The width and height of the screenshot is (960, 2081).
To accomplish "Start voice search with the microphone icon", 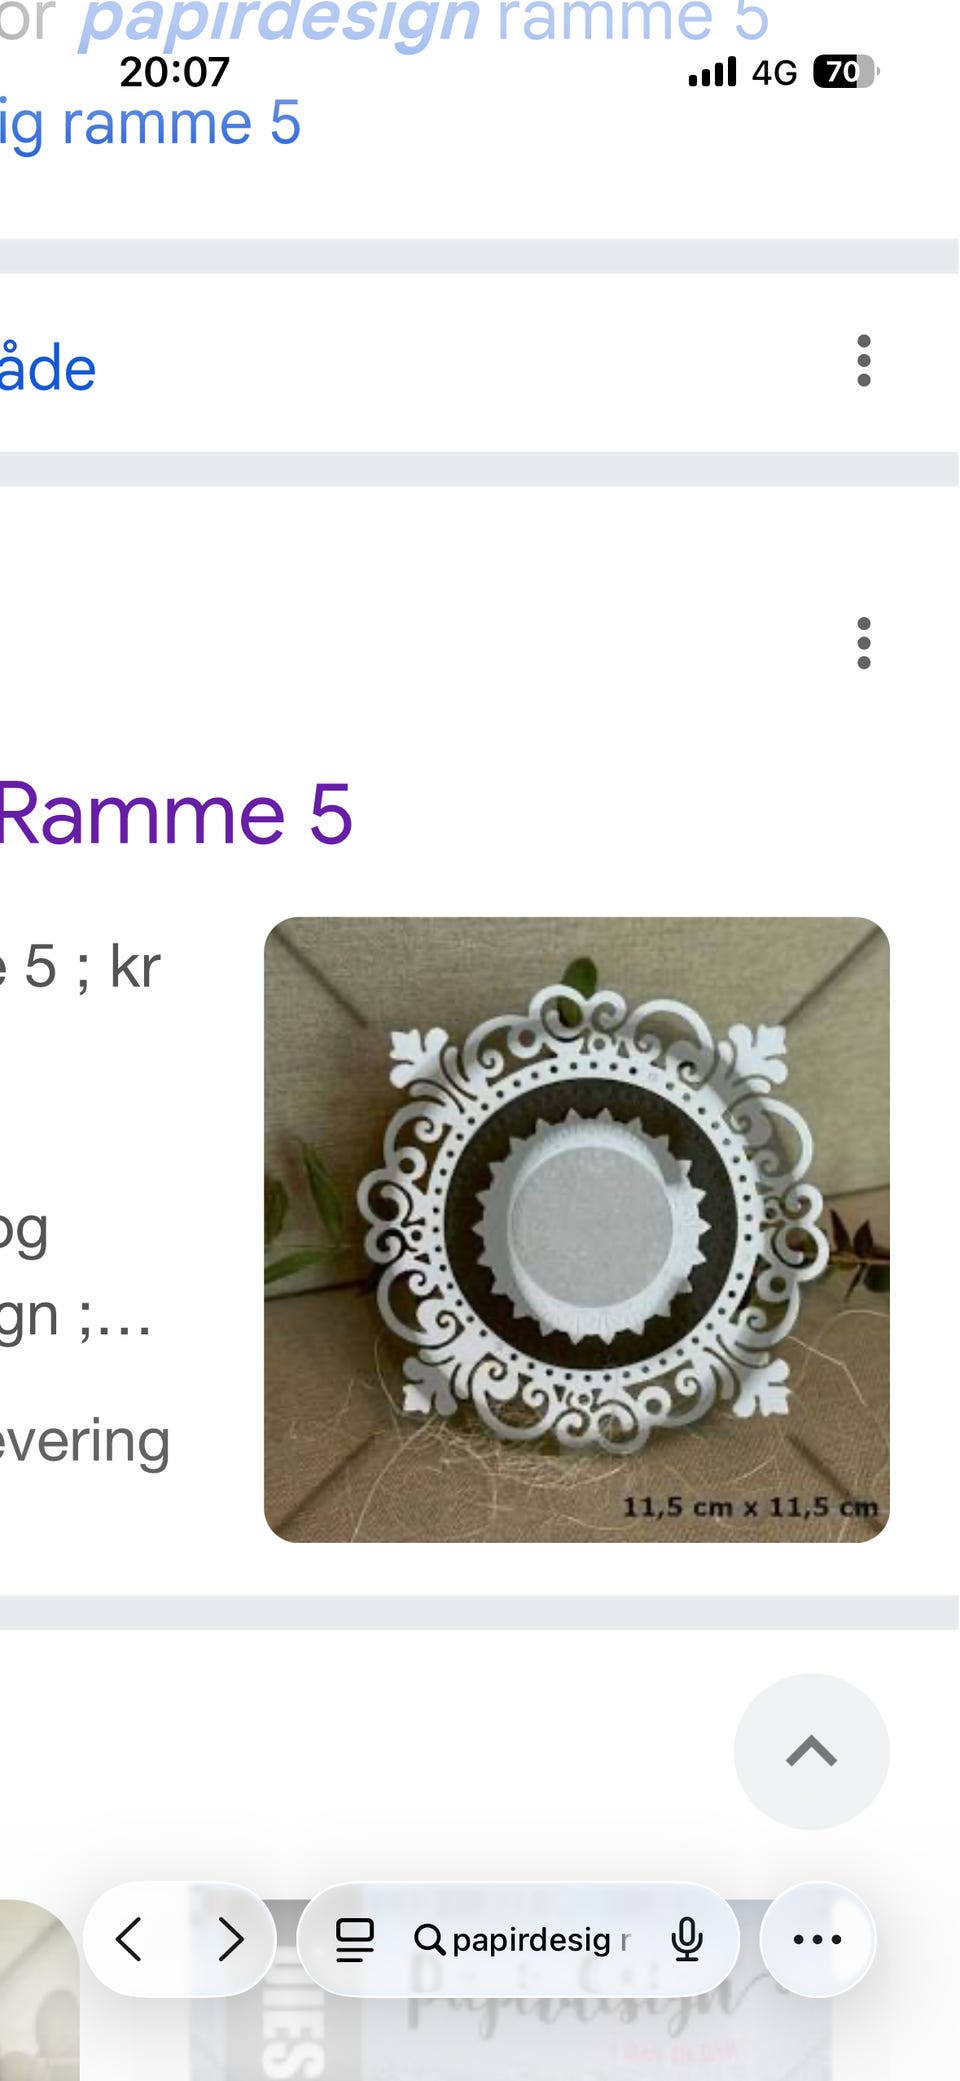I will [687, 1940].
